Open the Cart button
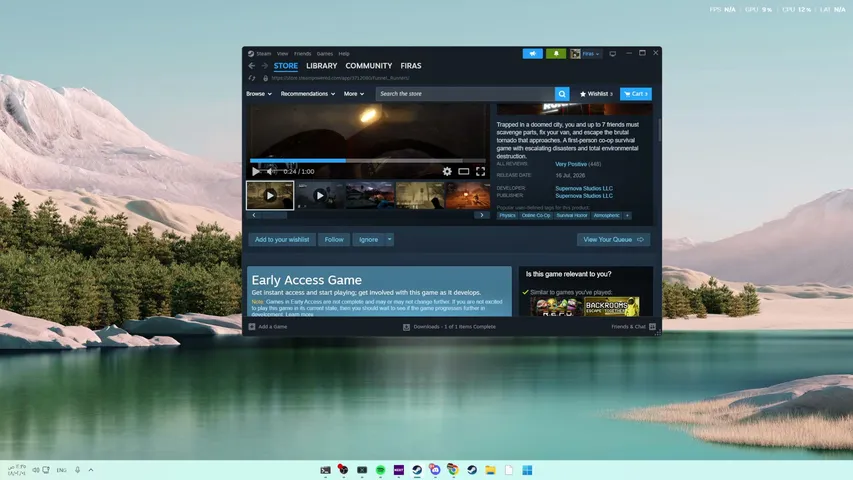853x480 pixels. (635, 94)
